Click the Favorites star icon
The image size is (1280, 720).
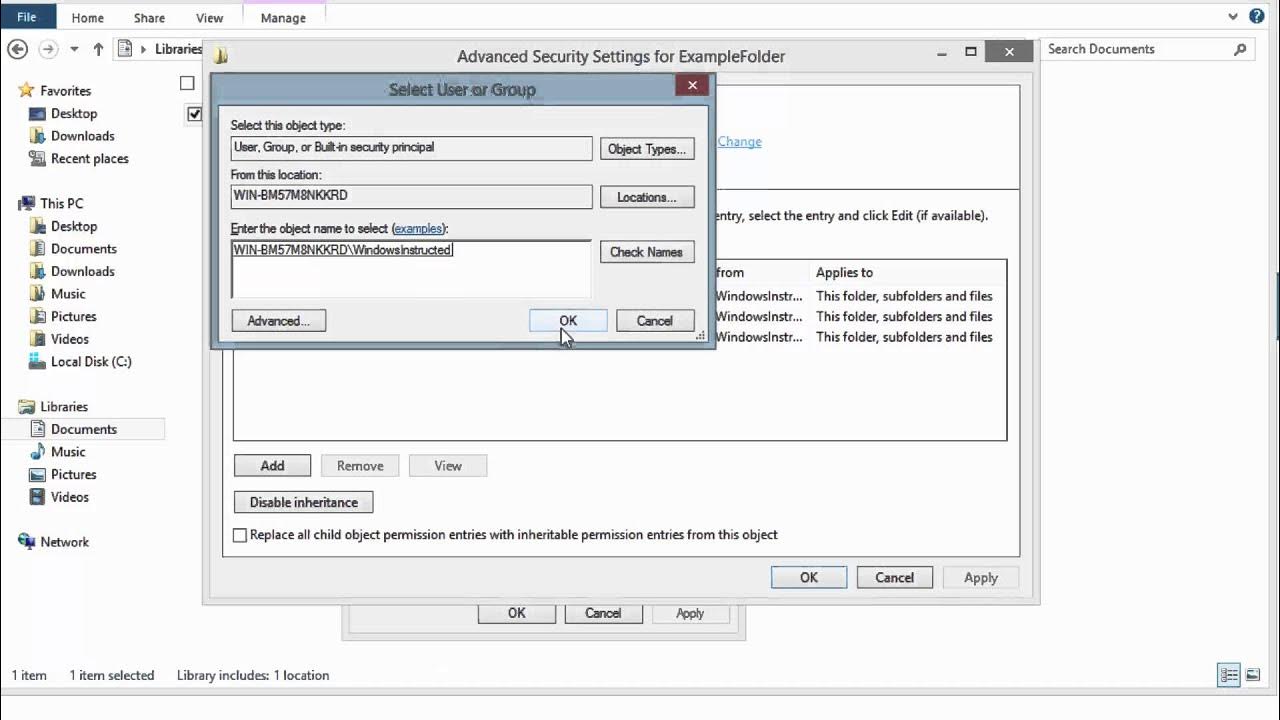(27, 91)
